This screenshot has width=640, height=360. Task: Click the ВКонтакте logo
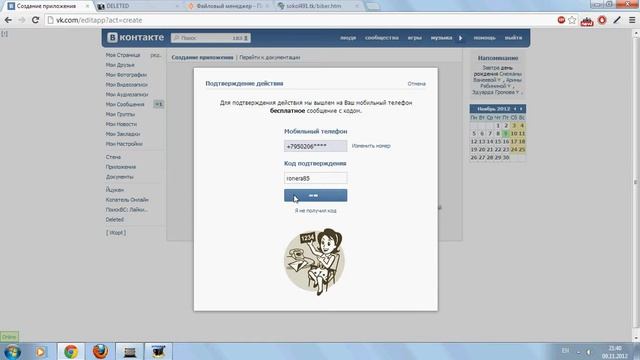pyautogui.click(x=136, y=38)
